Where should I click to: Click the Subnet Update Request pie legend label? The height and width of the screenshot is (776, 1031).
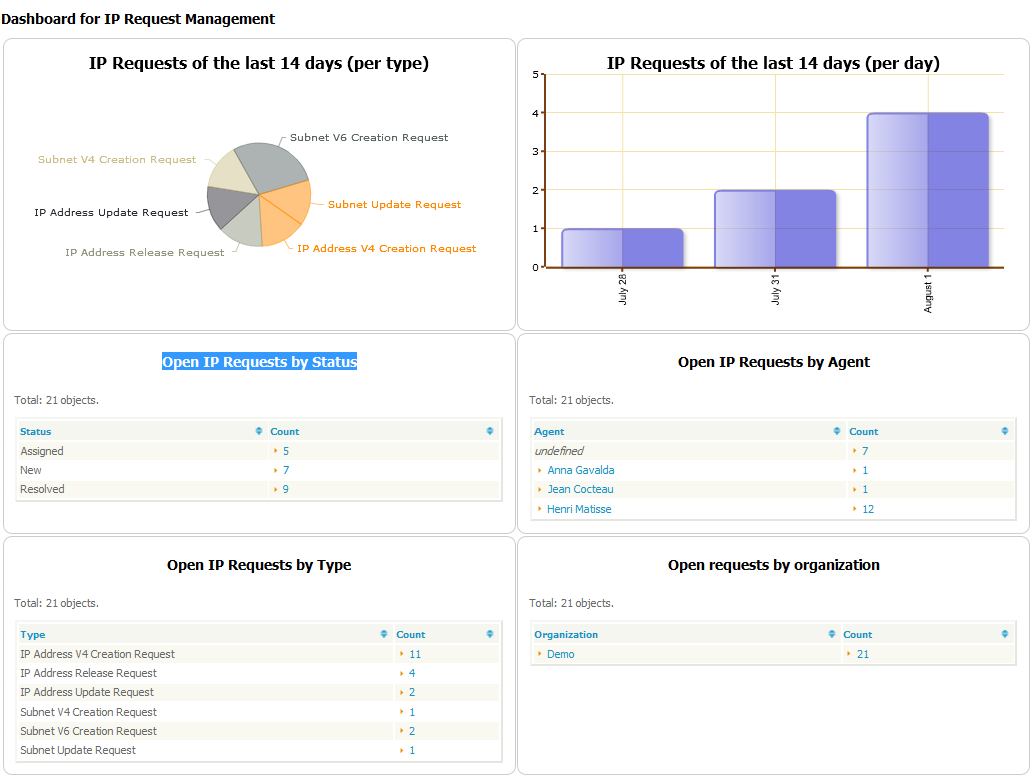point(394,205)
